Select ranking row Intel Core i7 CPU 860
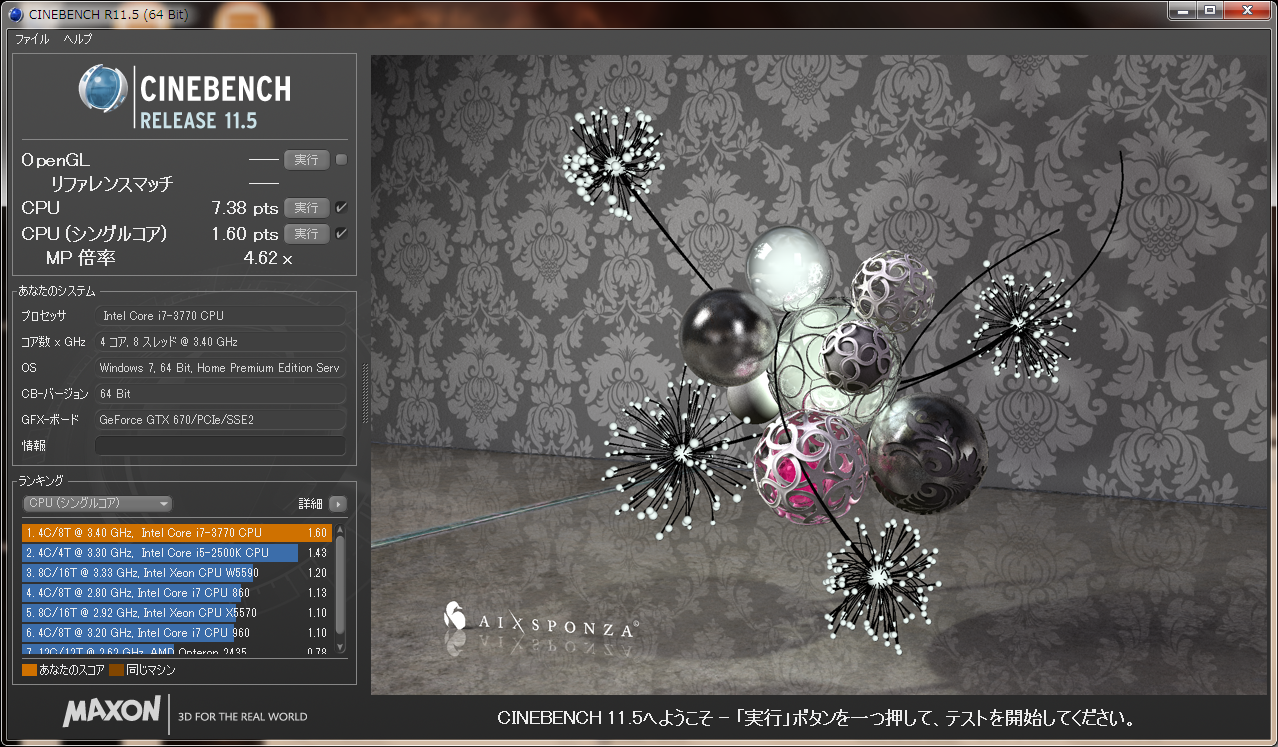This screenshot has width=1278, height=747. 176,593
